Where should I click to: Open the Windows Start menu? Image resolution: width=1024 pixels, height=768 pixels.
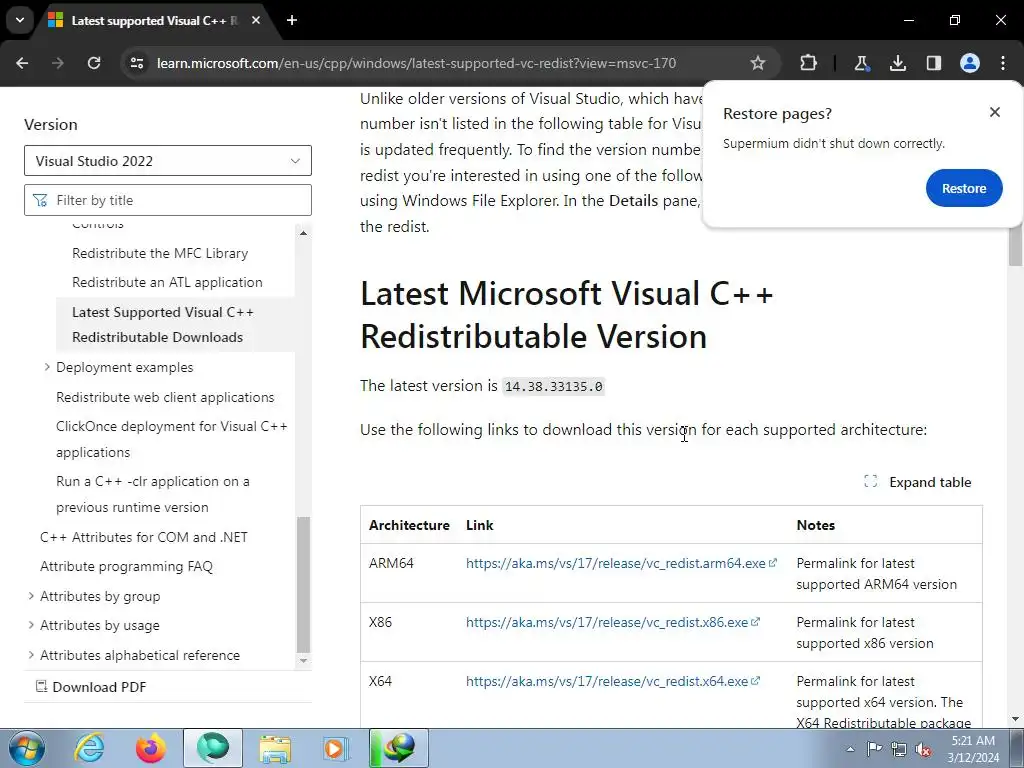[26, 748]
